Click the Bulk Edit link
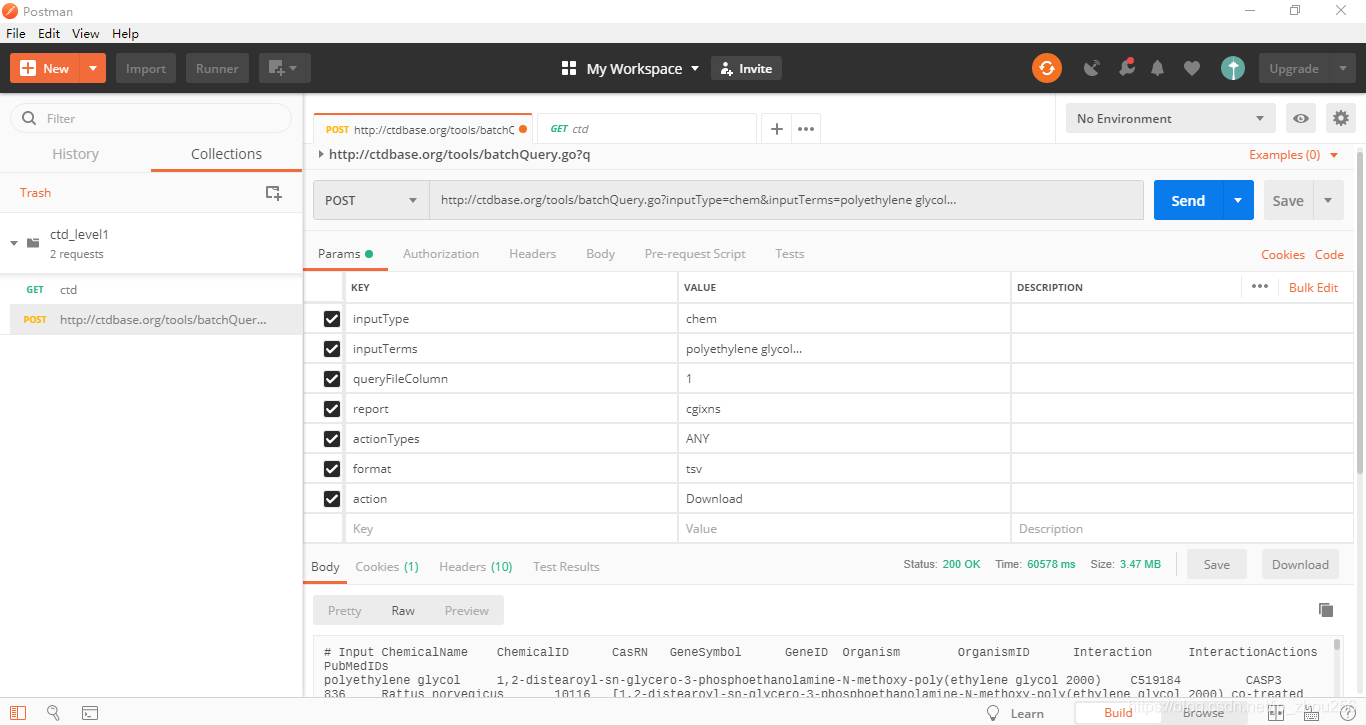 click(1313, 287)
